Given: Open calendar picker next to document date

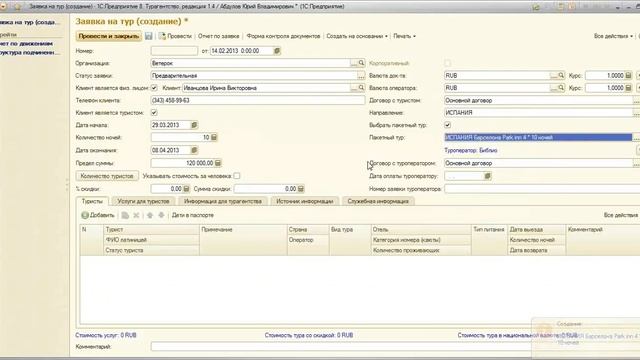Looking at the screenshot, I should point(277,51).
